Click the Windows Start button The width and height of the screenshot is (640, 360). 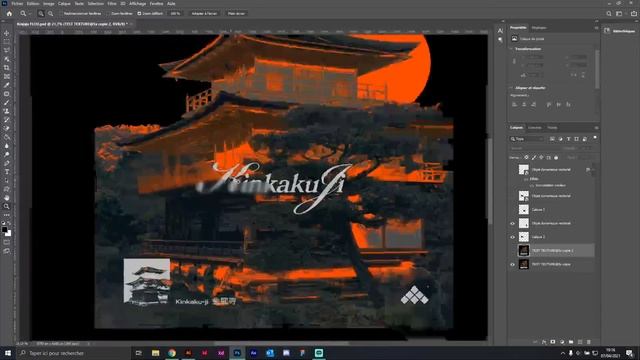pyautogui.click(x=7, y=353)
